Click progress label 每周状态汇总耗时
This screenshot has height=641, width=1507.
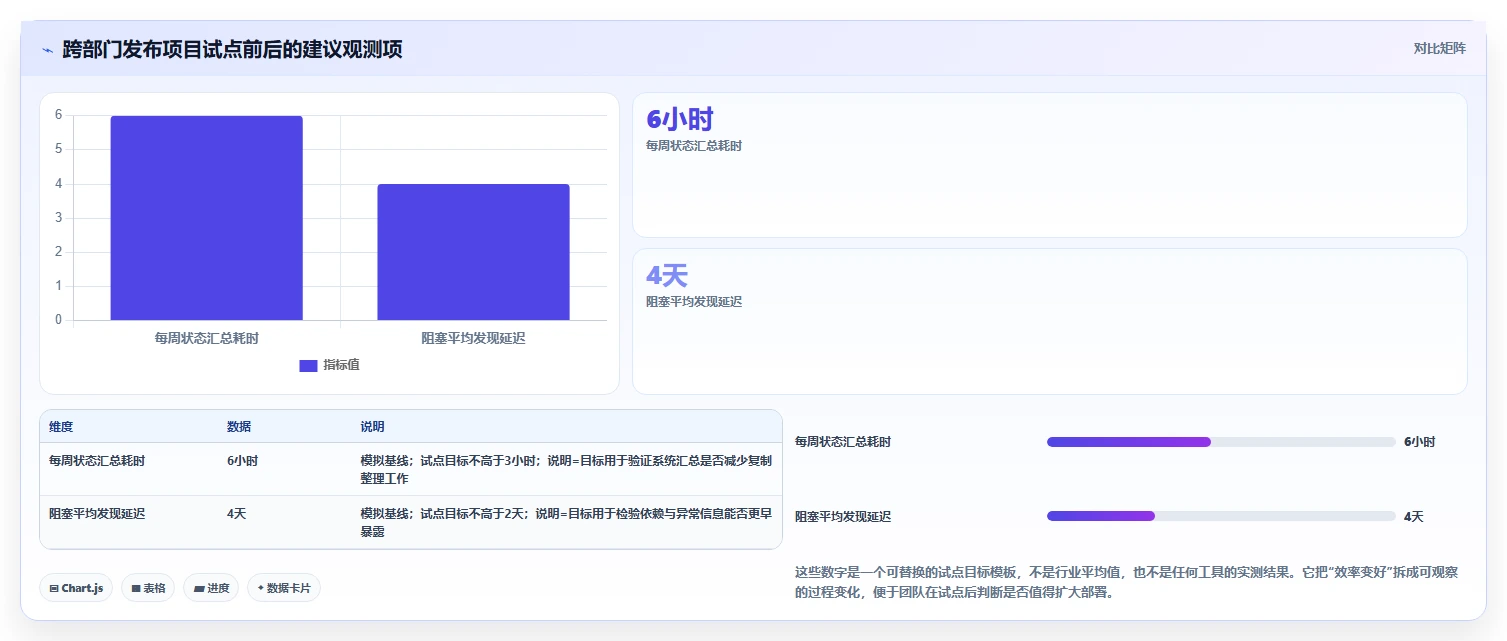point(843,442)
